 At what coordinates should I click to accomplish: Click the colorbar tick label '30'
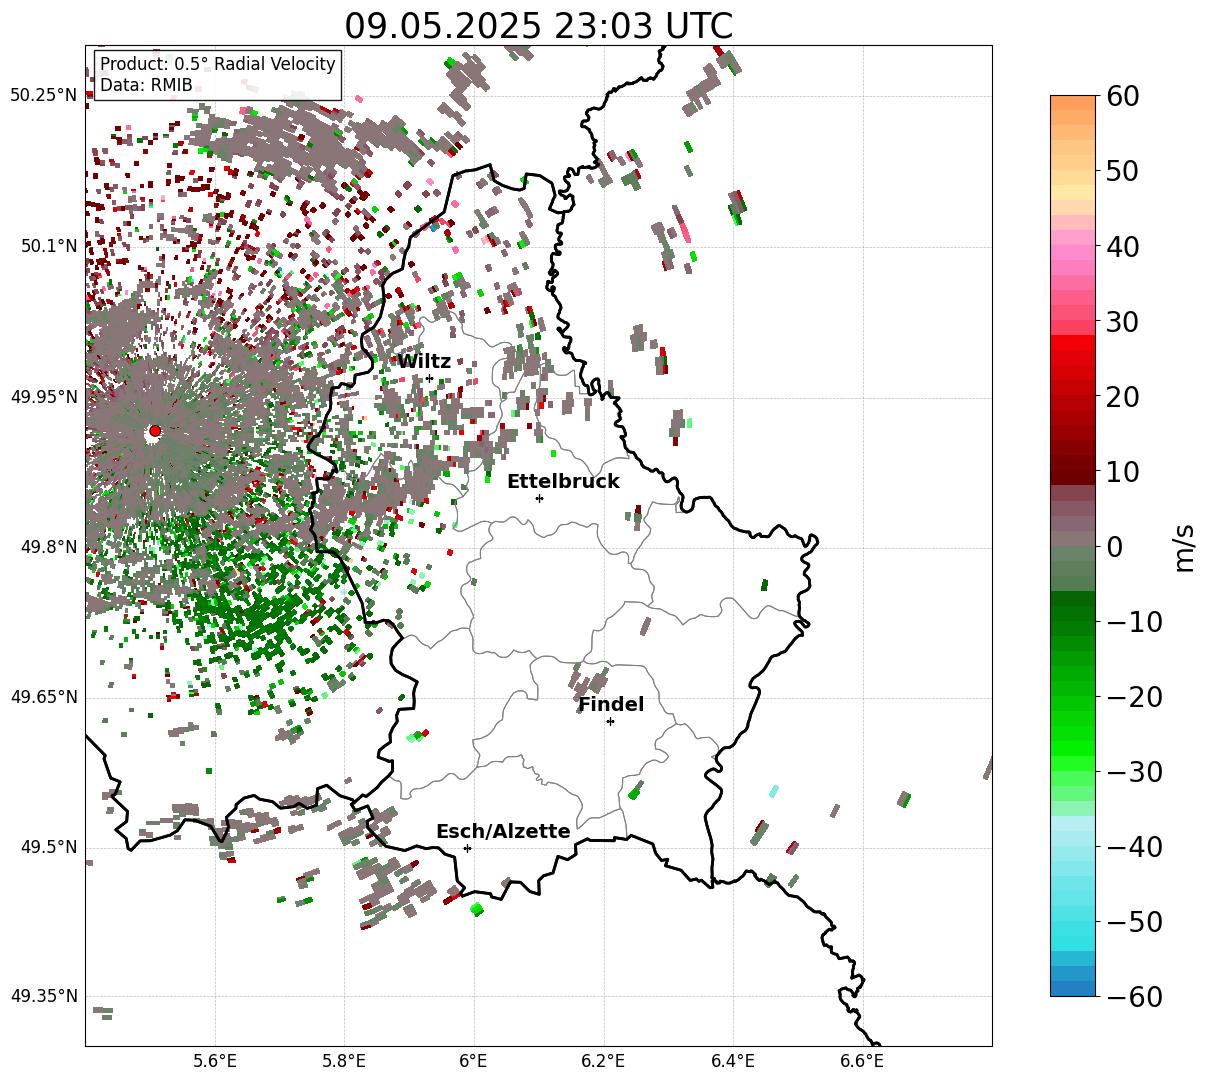(x=1124, y=322)
